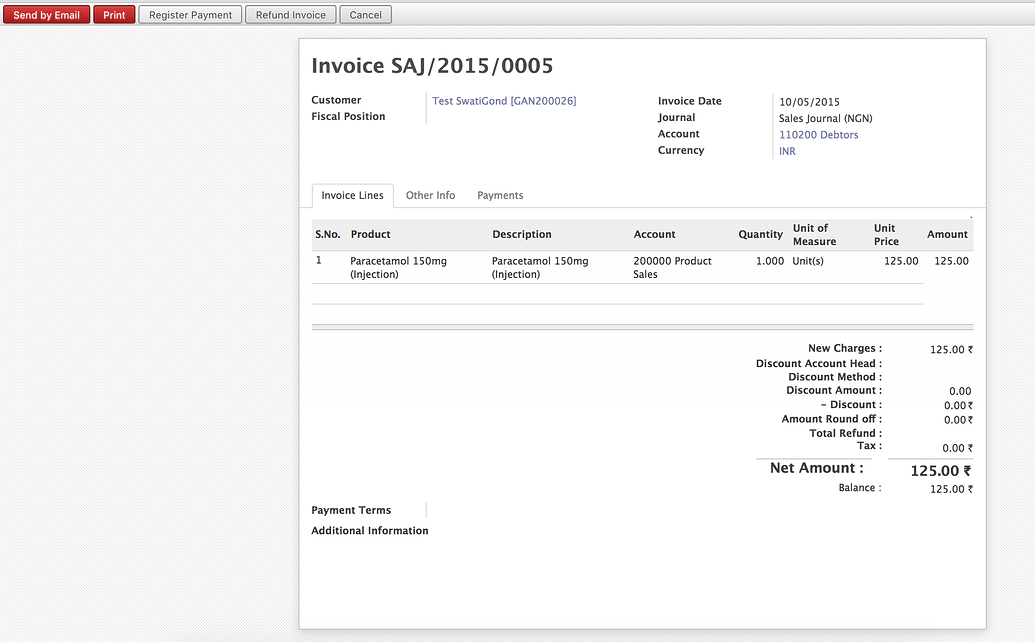Click the Account column header
This screenshot has height=642, width=1035.
(654, 235)
